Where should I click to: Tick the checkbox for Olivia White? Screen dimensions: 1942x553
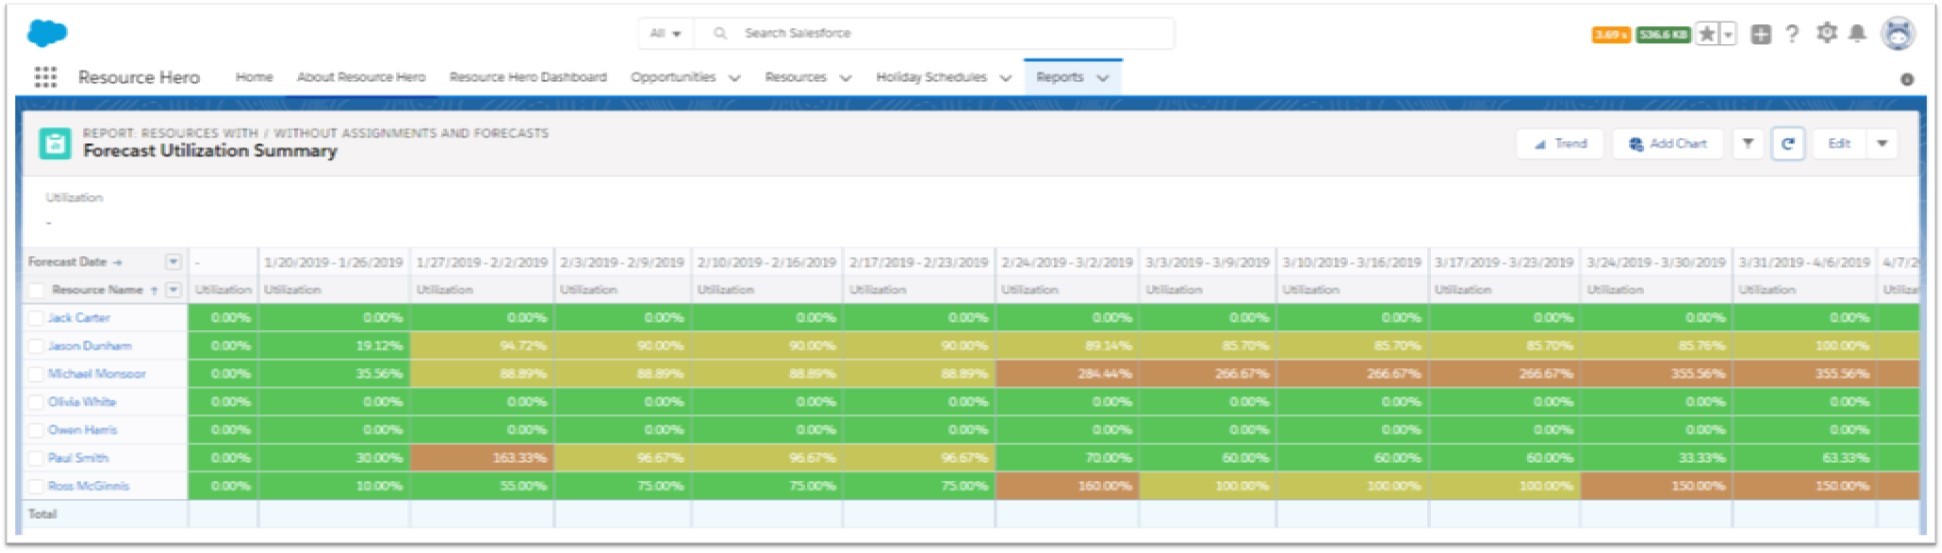coord(36,402)
